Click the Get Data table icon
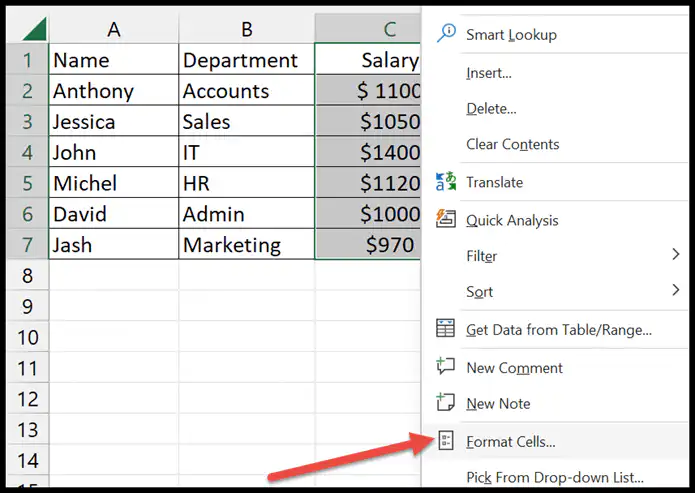The height and width of the screenshot is (493, 695). (x=445, y=329)
